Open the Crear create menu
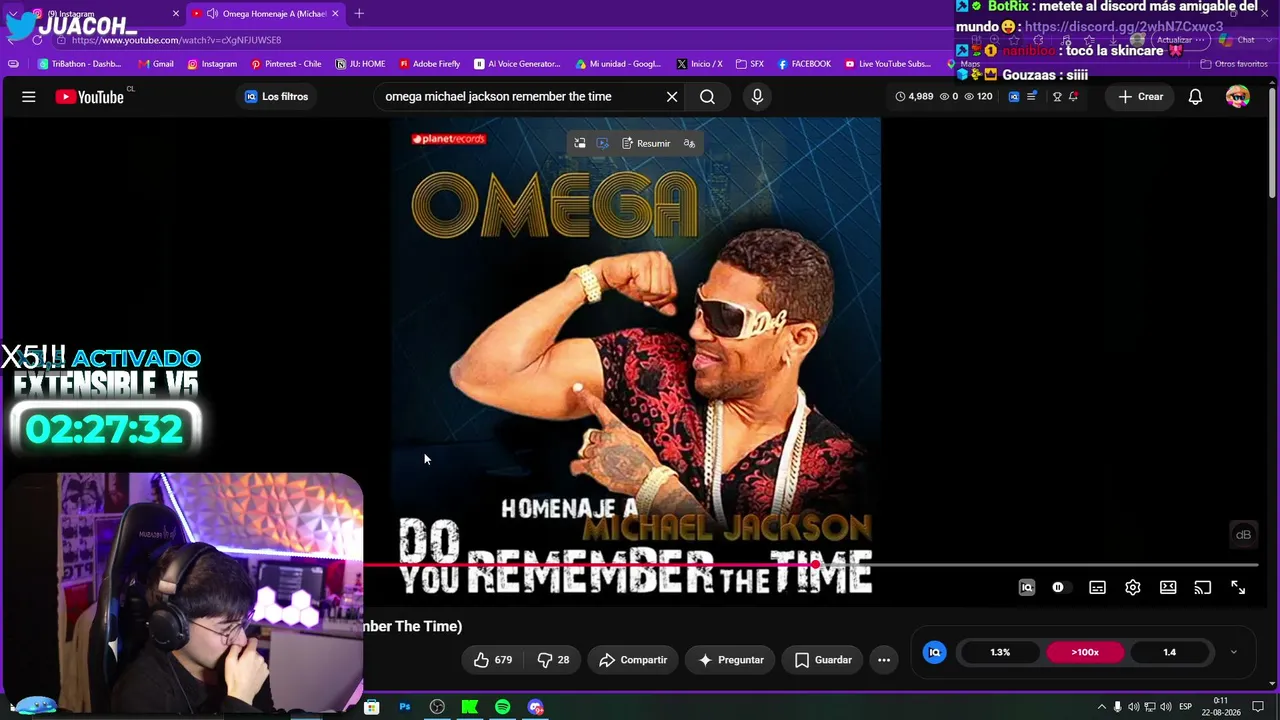The image size is (1280, 720). (1140, 97)
